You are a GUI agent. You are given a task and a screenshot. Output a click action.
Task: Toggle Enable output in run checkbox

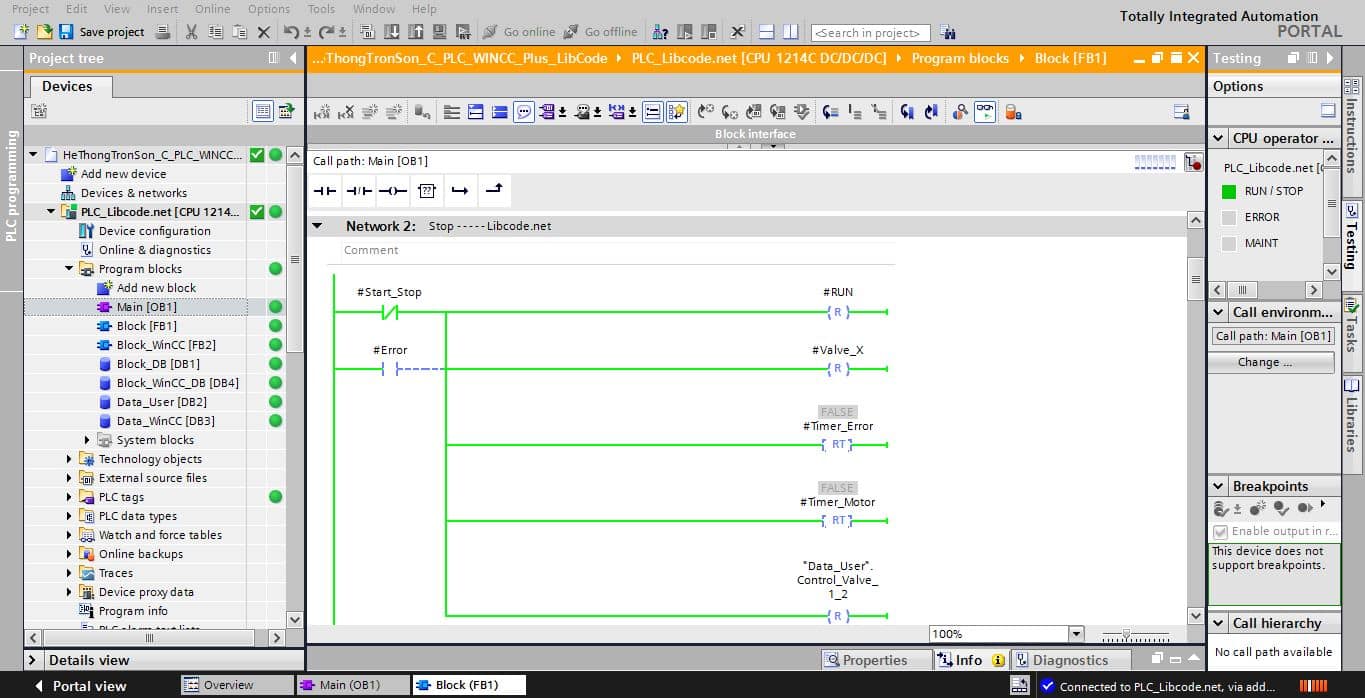tap(1220, 532)
